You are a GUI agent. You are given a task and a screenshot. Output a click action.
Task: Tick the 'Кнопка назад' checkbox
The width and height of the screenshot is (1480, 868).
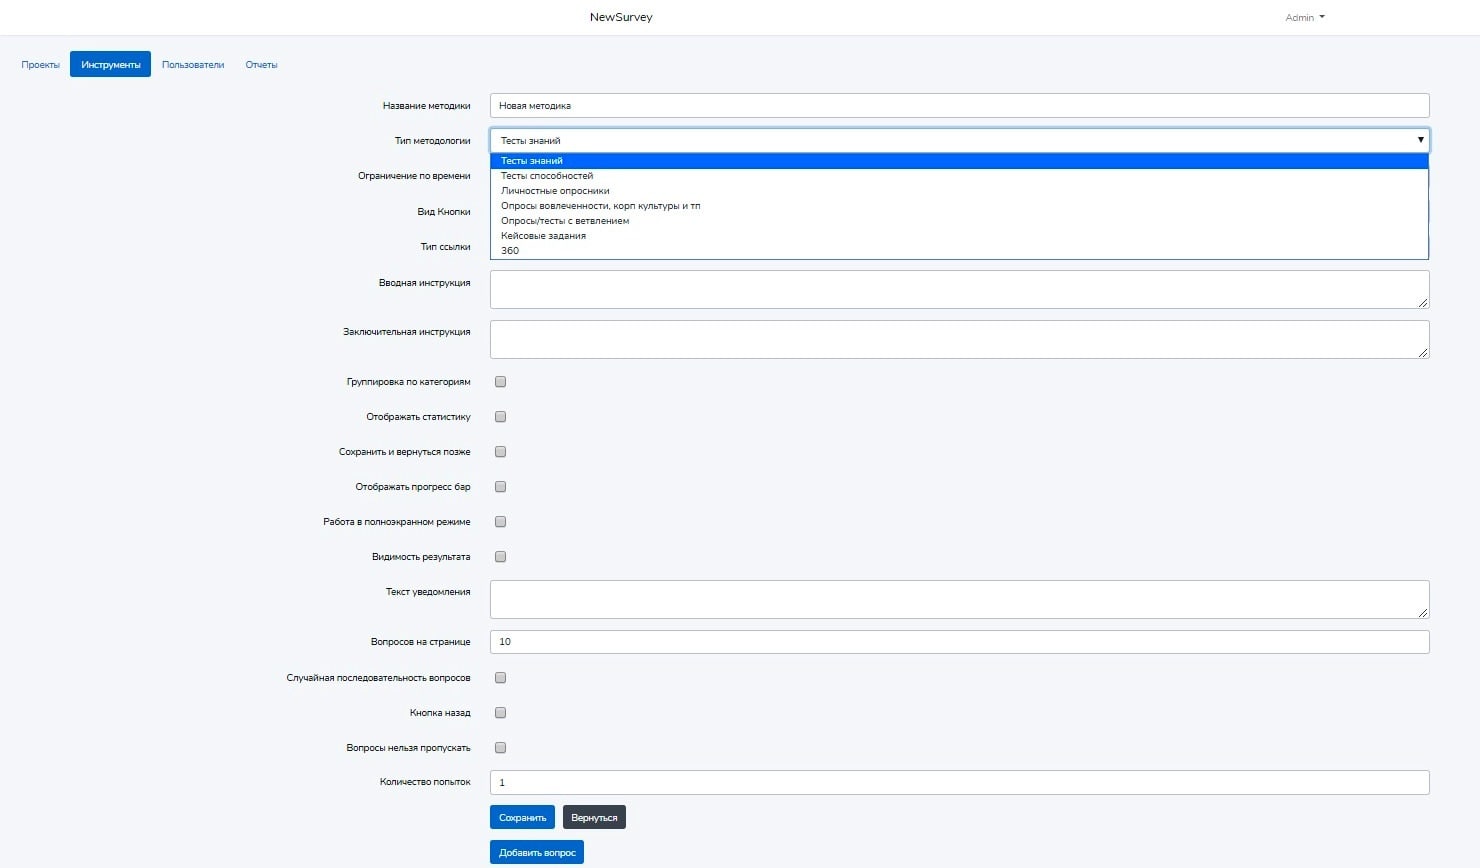(x=501, y=713)
